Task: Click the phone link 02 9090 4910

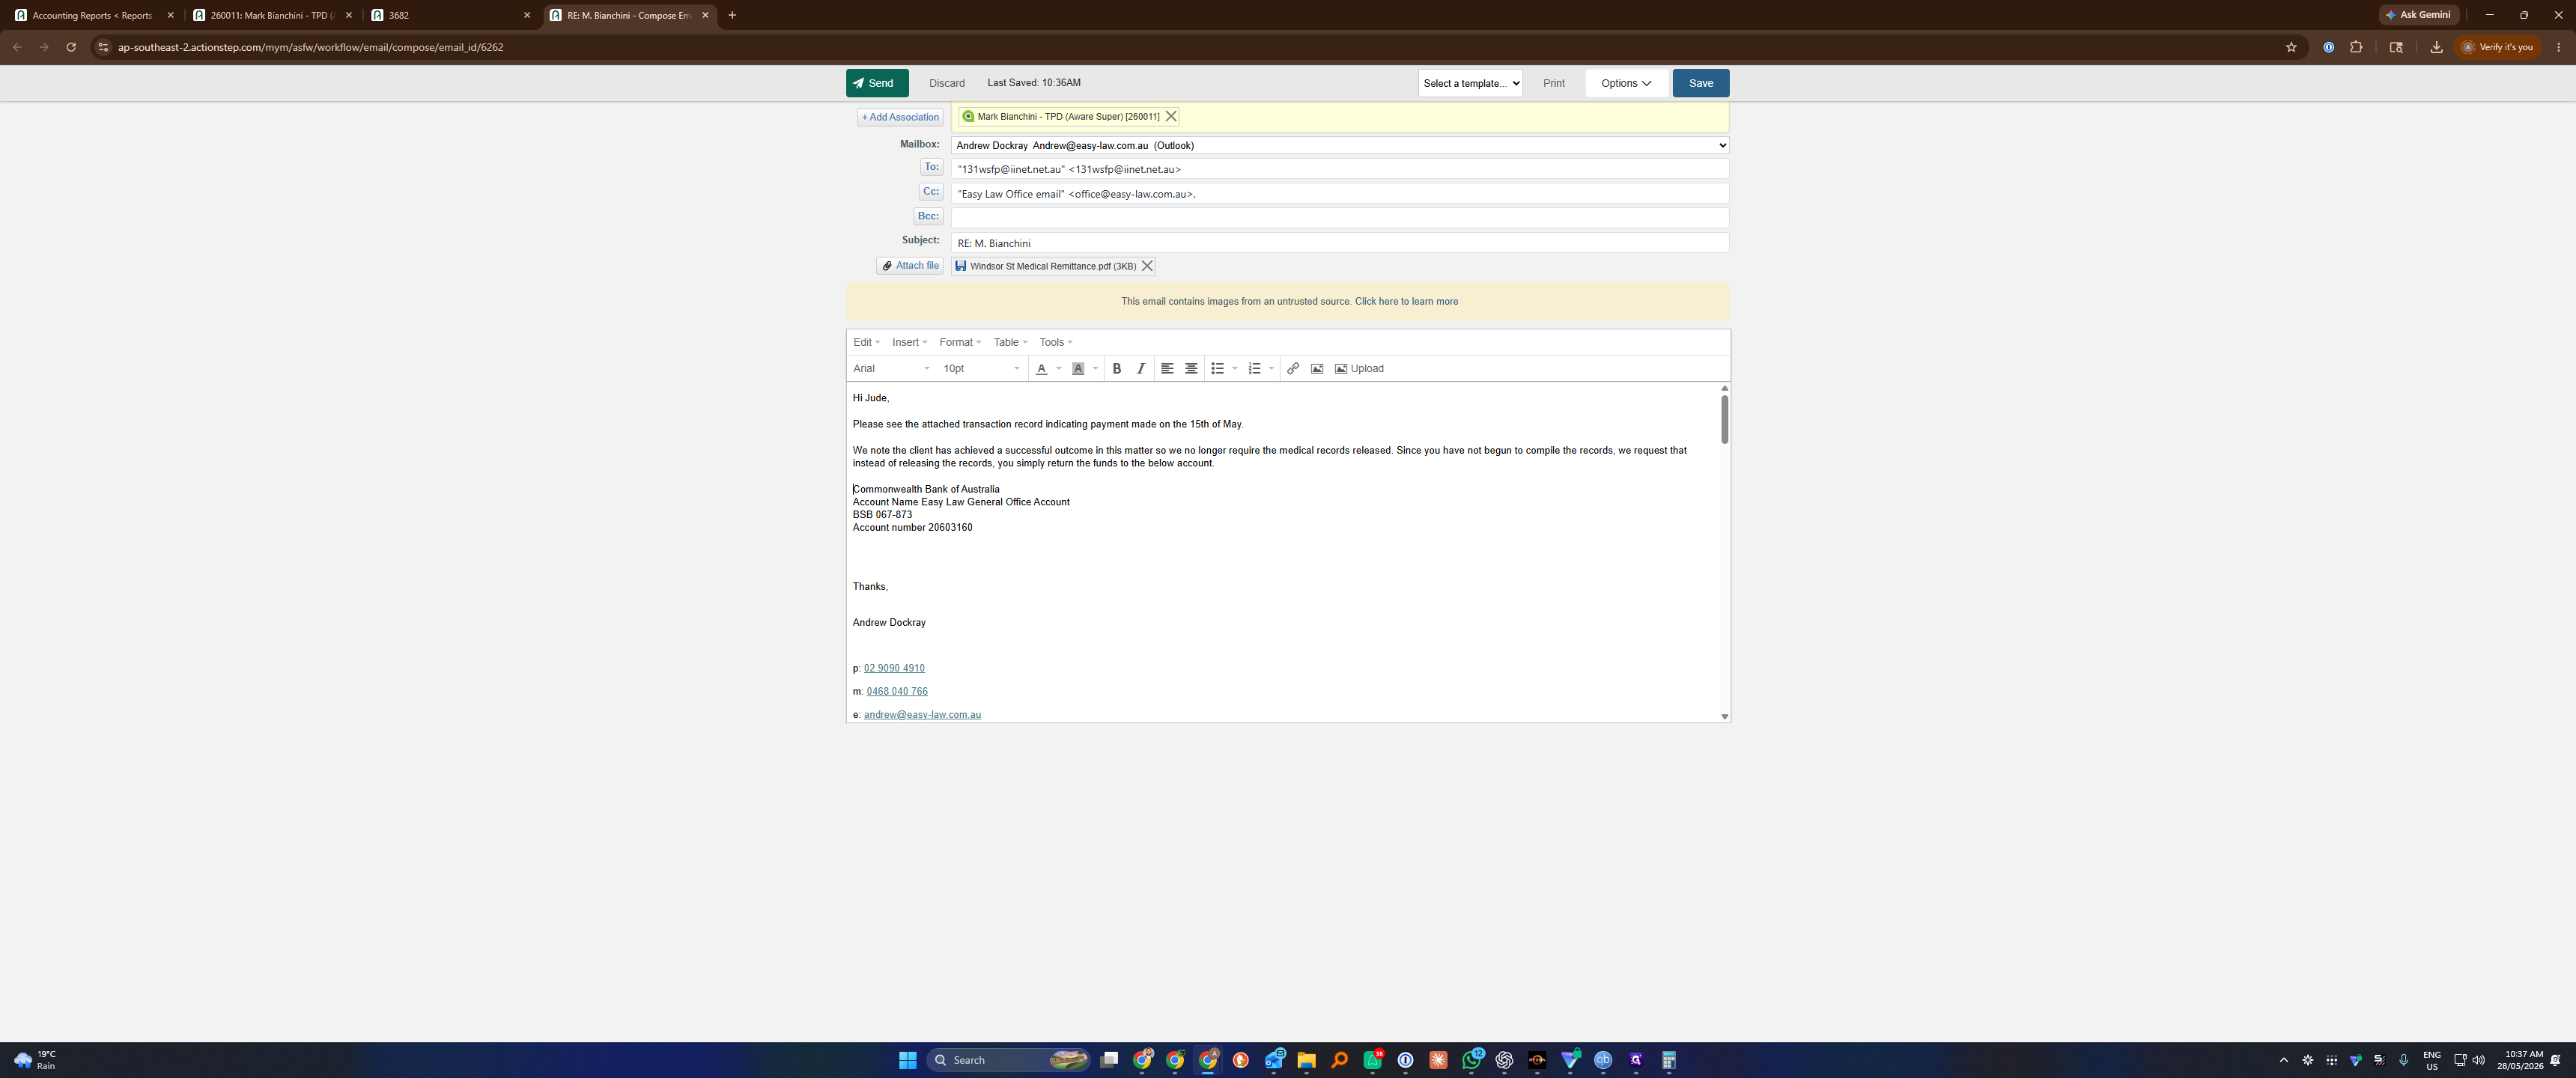Action: pos(893,668)
